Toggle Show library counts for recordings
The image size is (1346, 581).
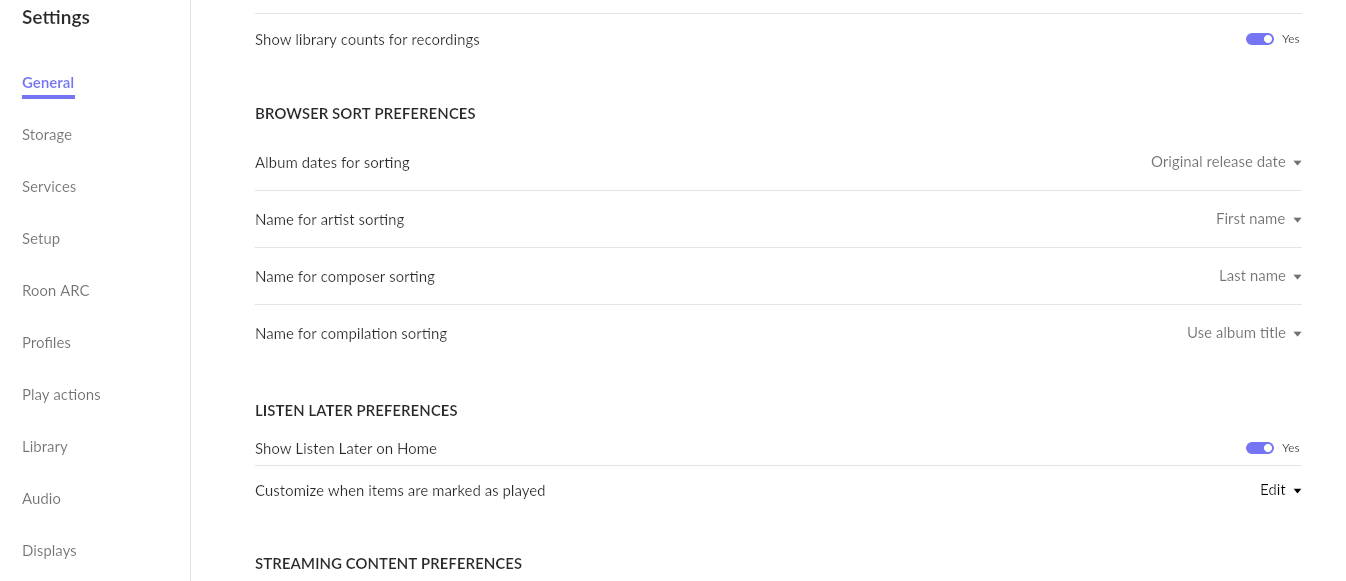(1259, 39)
